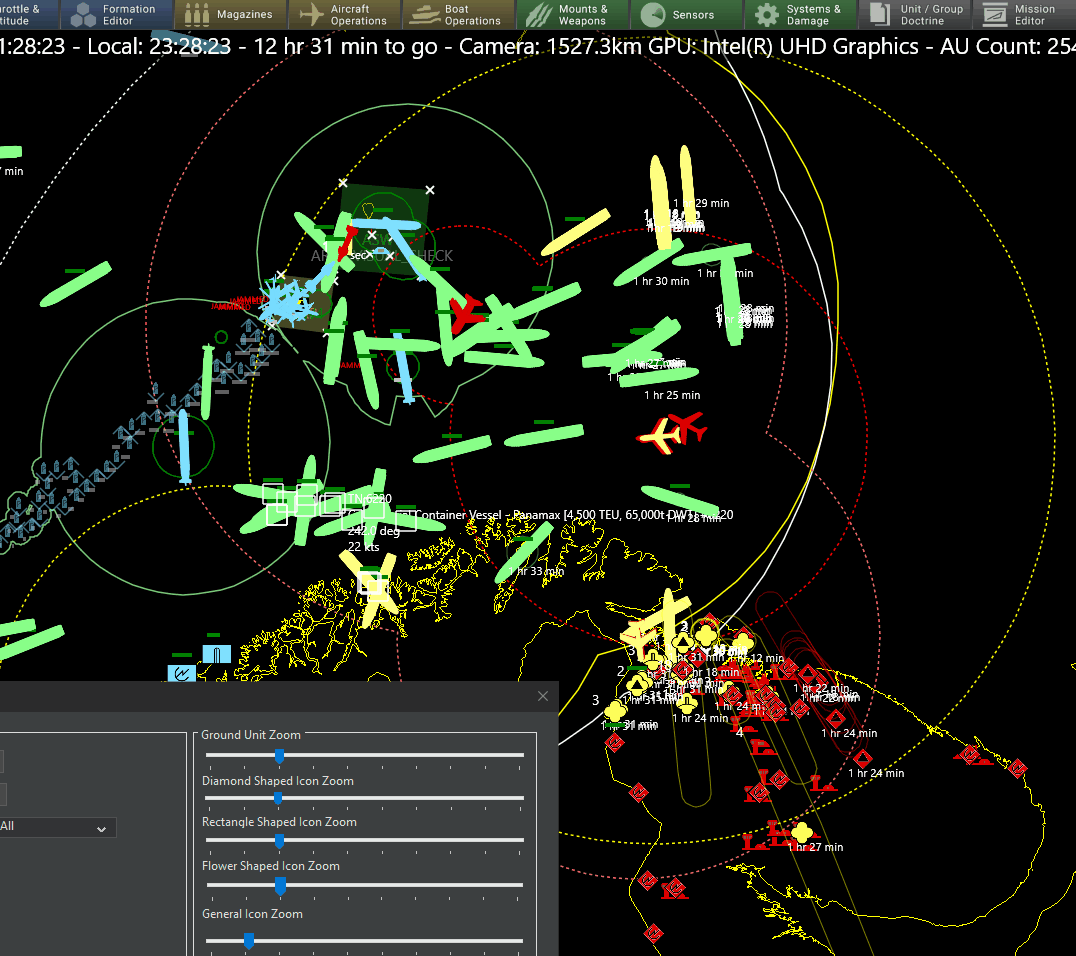
Task: Click the 'TN:6220' track number label
Action: [x=370, y=499]
